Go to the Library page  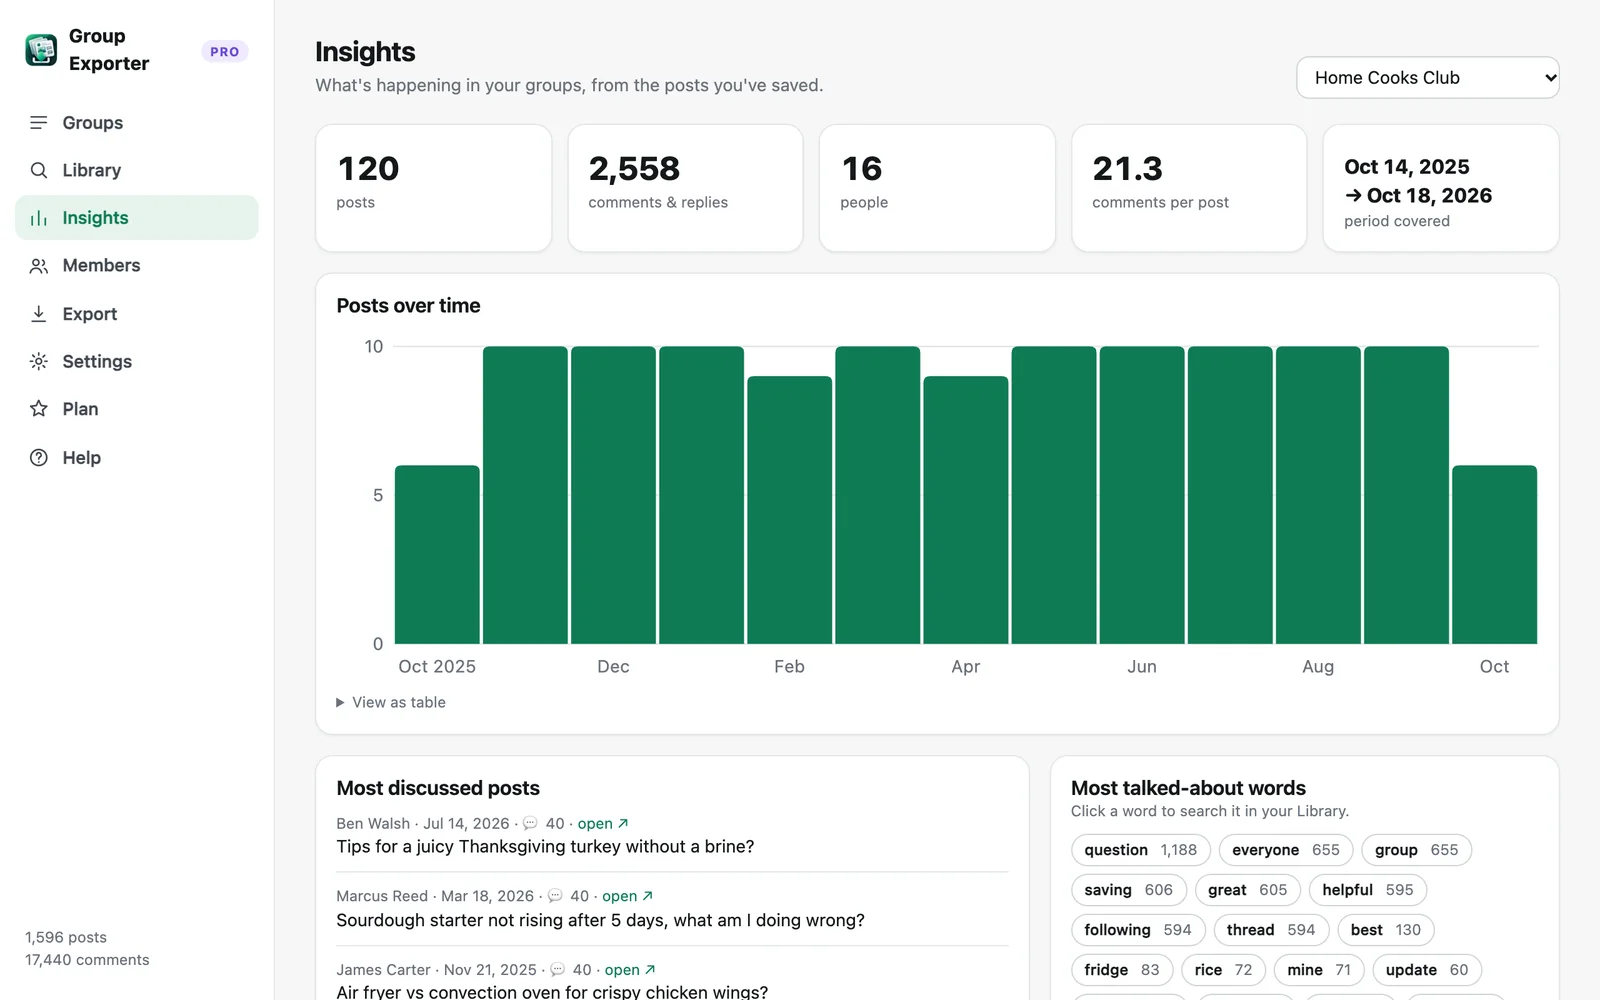click(x=137, y=170)
